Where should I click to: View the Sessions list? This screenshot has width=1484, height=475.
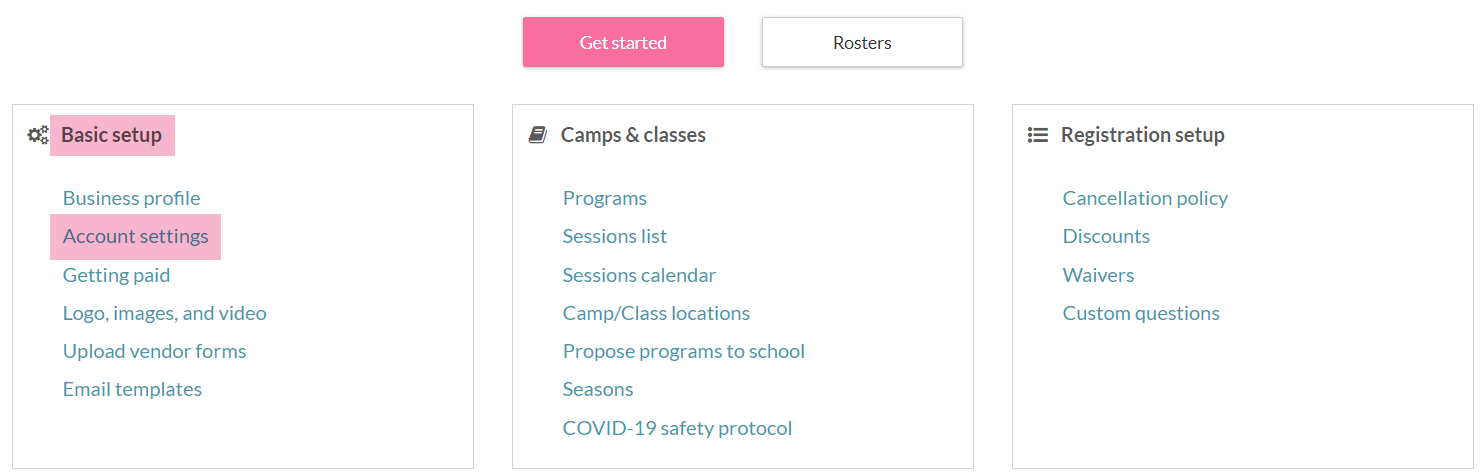coord(615,237)
